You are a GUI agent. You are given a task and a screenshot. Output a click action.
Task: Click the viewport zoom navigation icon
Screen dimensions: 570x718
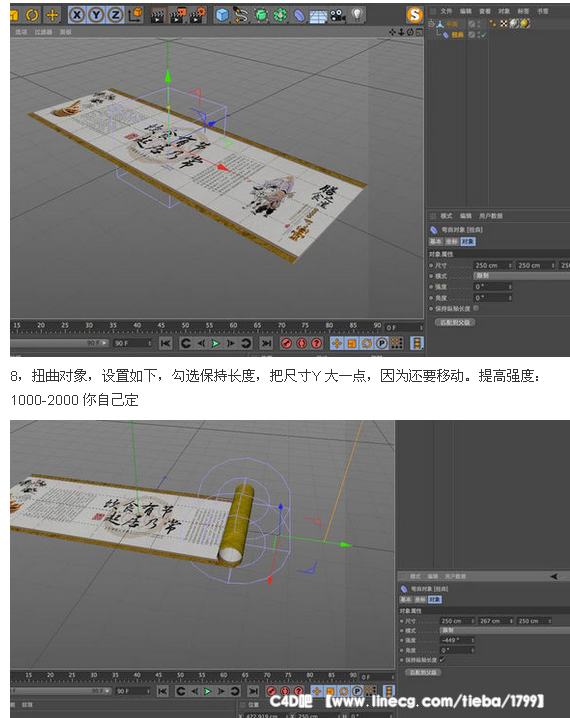tap(401, 32)
